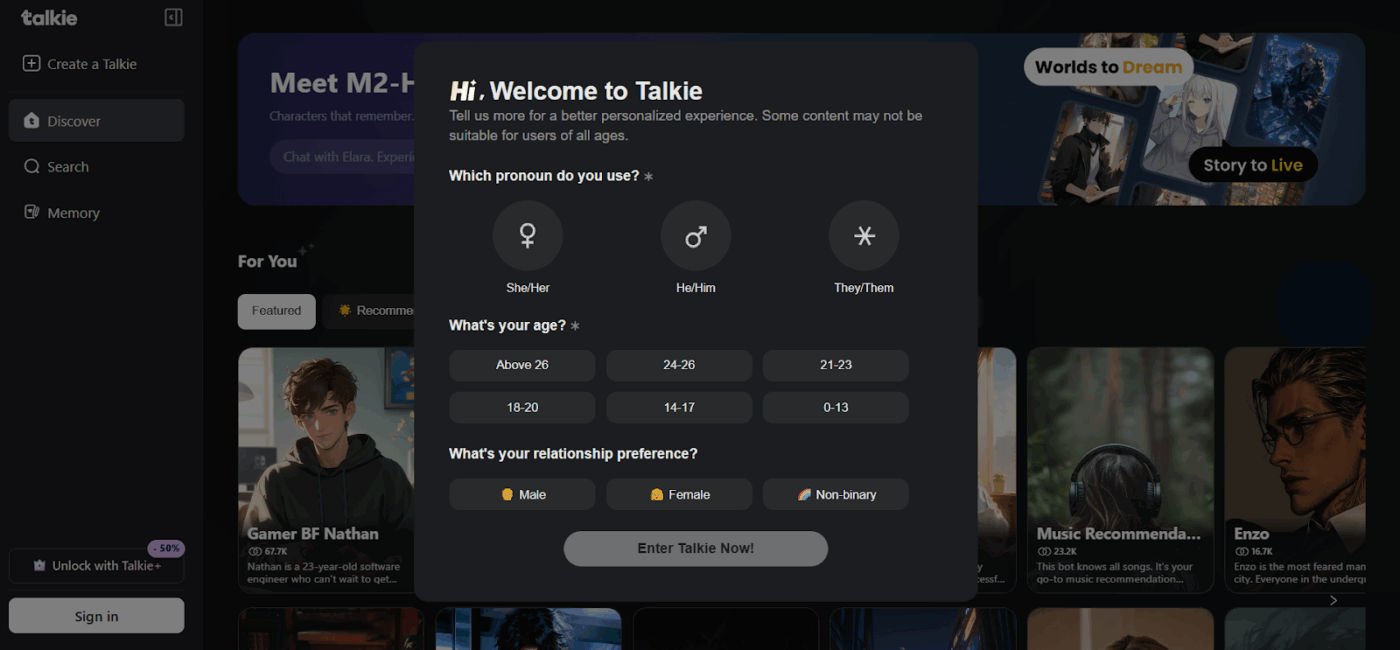Click Enter Talkie Now! button
Viewport: 1400px width, 650px height.
point(696,549)
